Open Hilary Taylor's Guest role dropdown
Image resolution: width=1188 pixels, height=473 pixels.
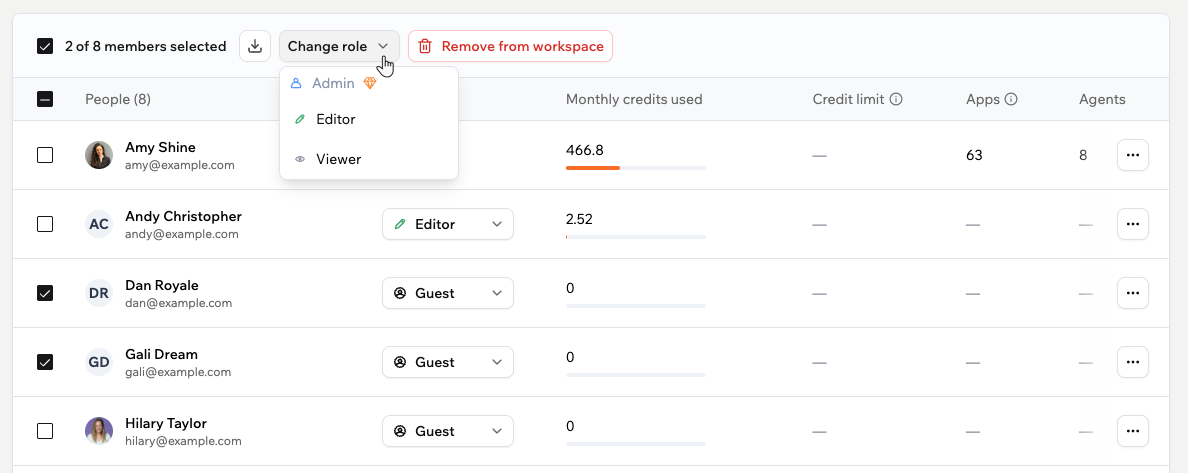pos(448,431)
